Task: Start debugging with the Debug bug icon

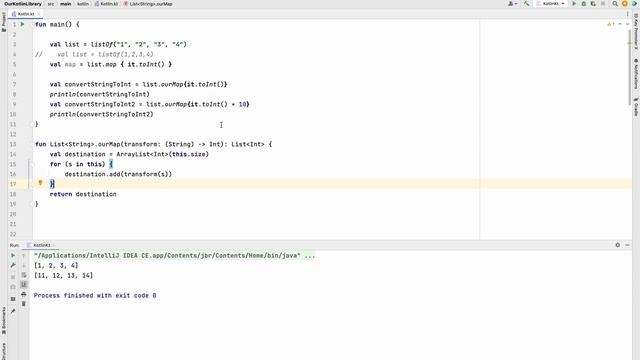Action: coord(584,4)
